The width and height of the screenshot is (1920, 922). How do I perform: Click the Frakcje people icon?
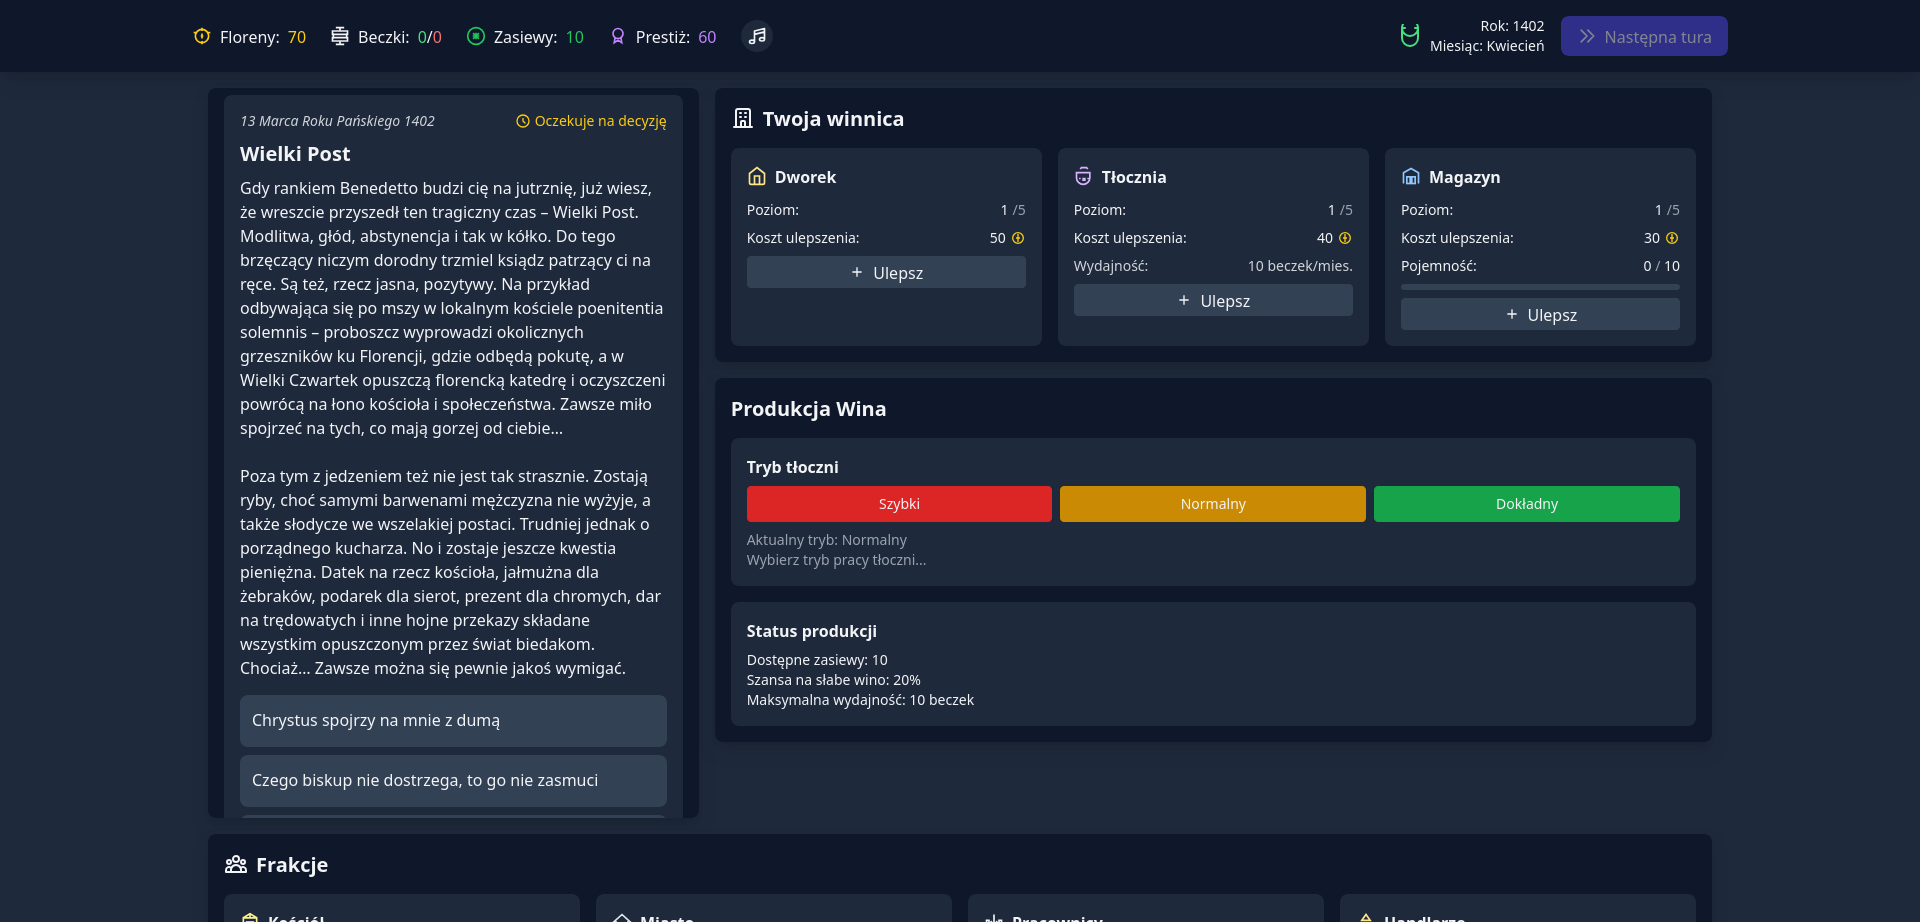(236, 864)
